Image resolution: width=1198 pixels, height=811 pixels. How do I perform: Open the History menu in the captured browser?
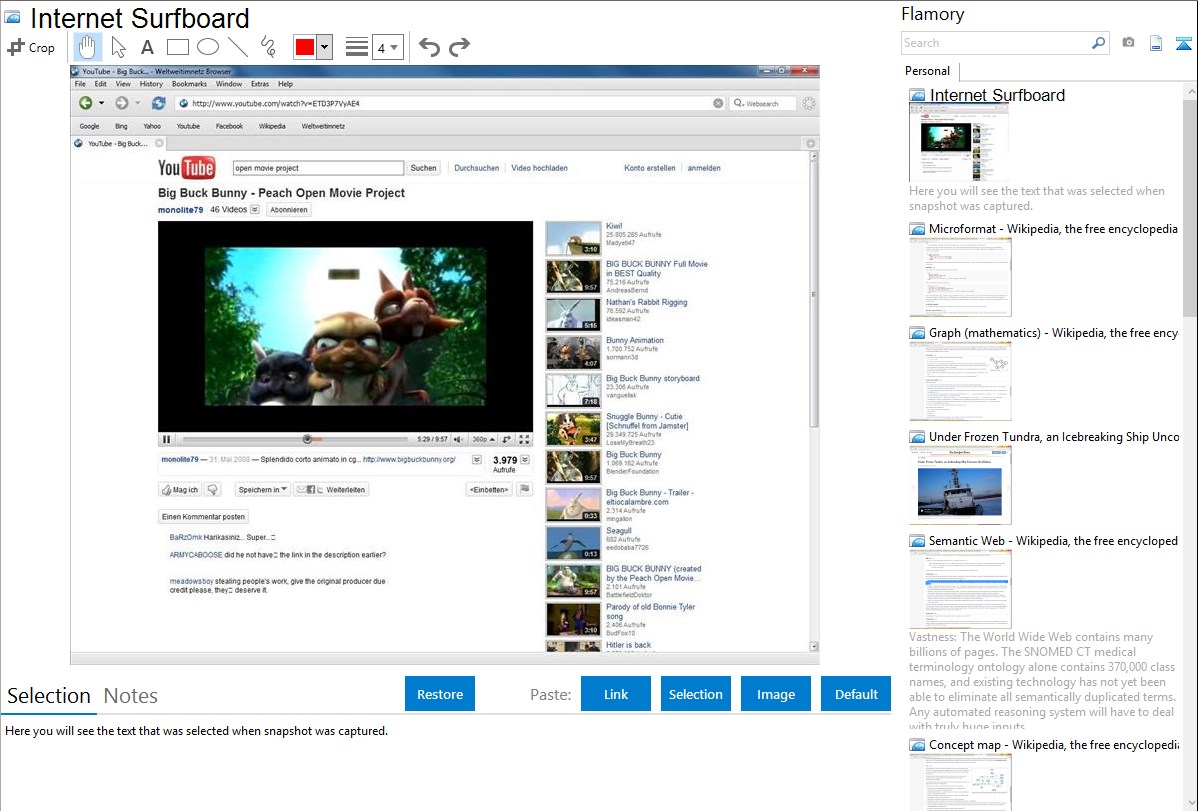(151, 84)
